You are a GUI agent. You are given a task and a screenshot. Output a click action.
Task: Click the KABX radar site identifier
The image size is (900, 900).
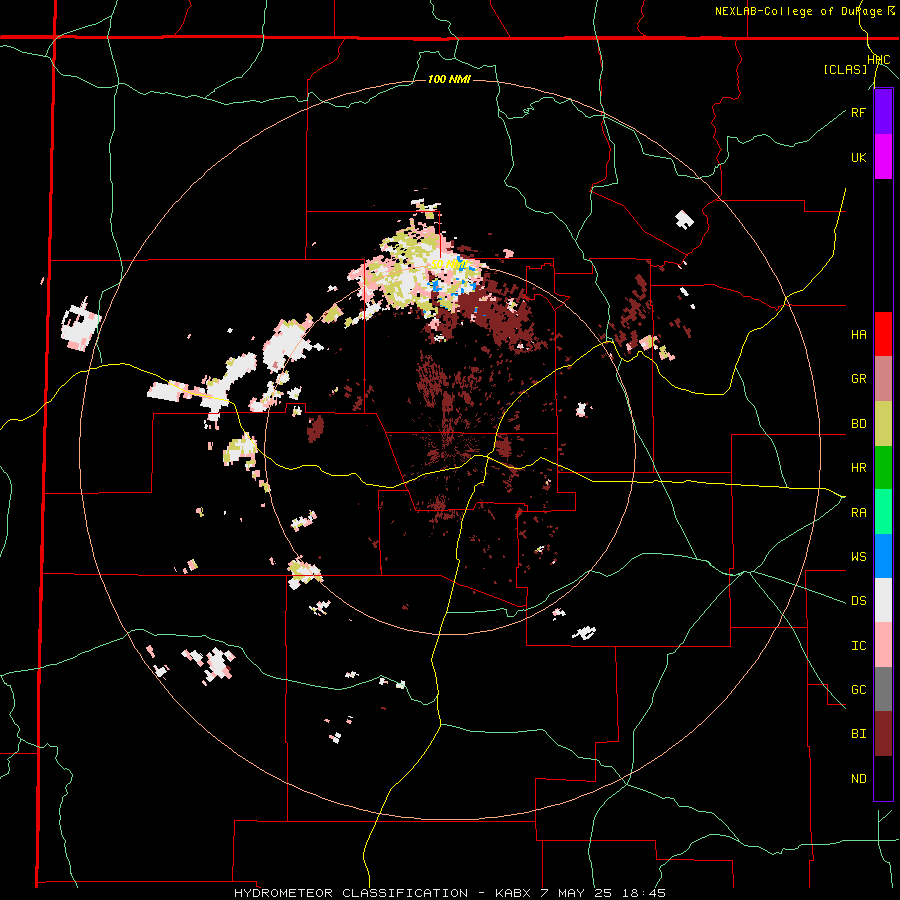[x=514, y=893]
